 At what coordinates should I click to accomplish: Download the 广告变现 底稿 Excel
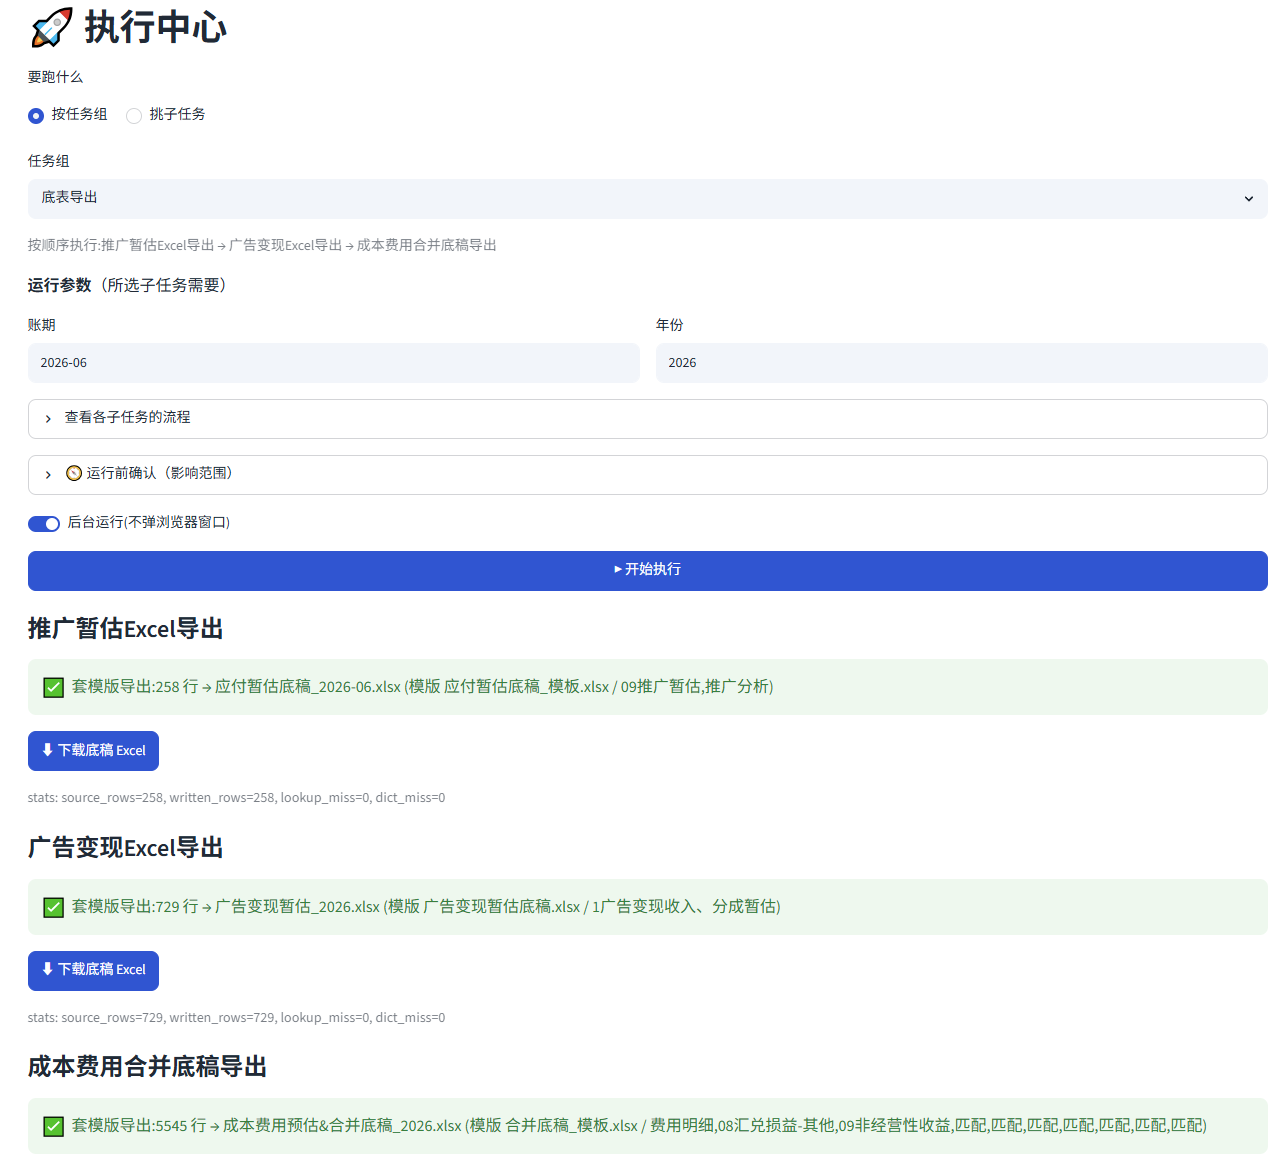pos(93,971)
